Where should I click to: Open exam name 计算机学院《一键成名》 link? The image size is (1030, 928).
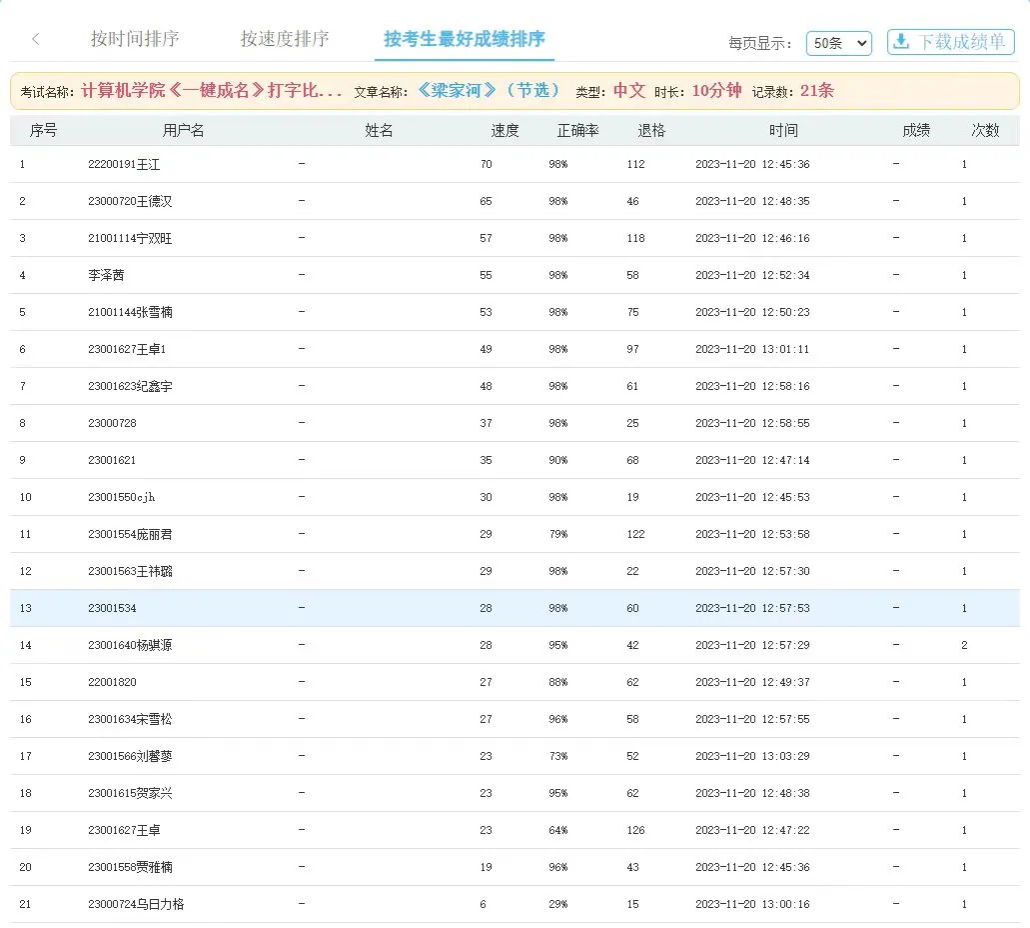(212, 91)
